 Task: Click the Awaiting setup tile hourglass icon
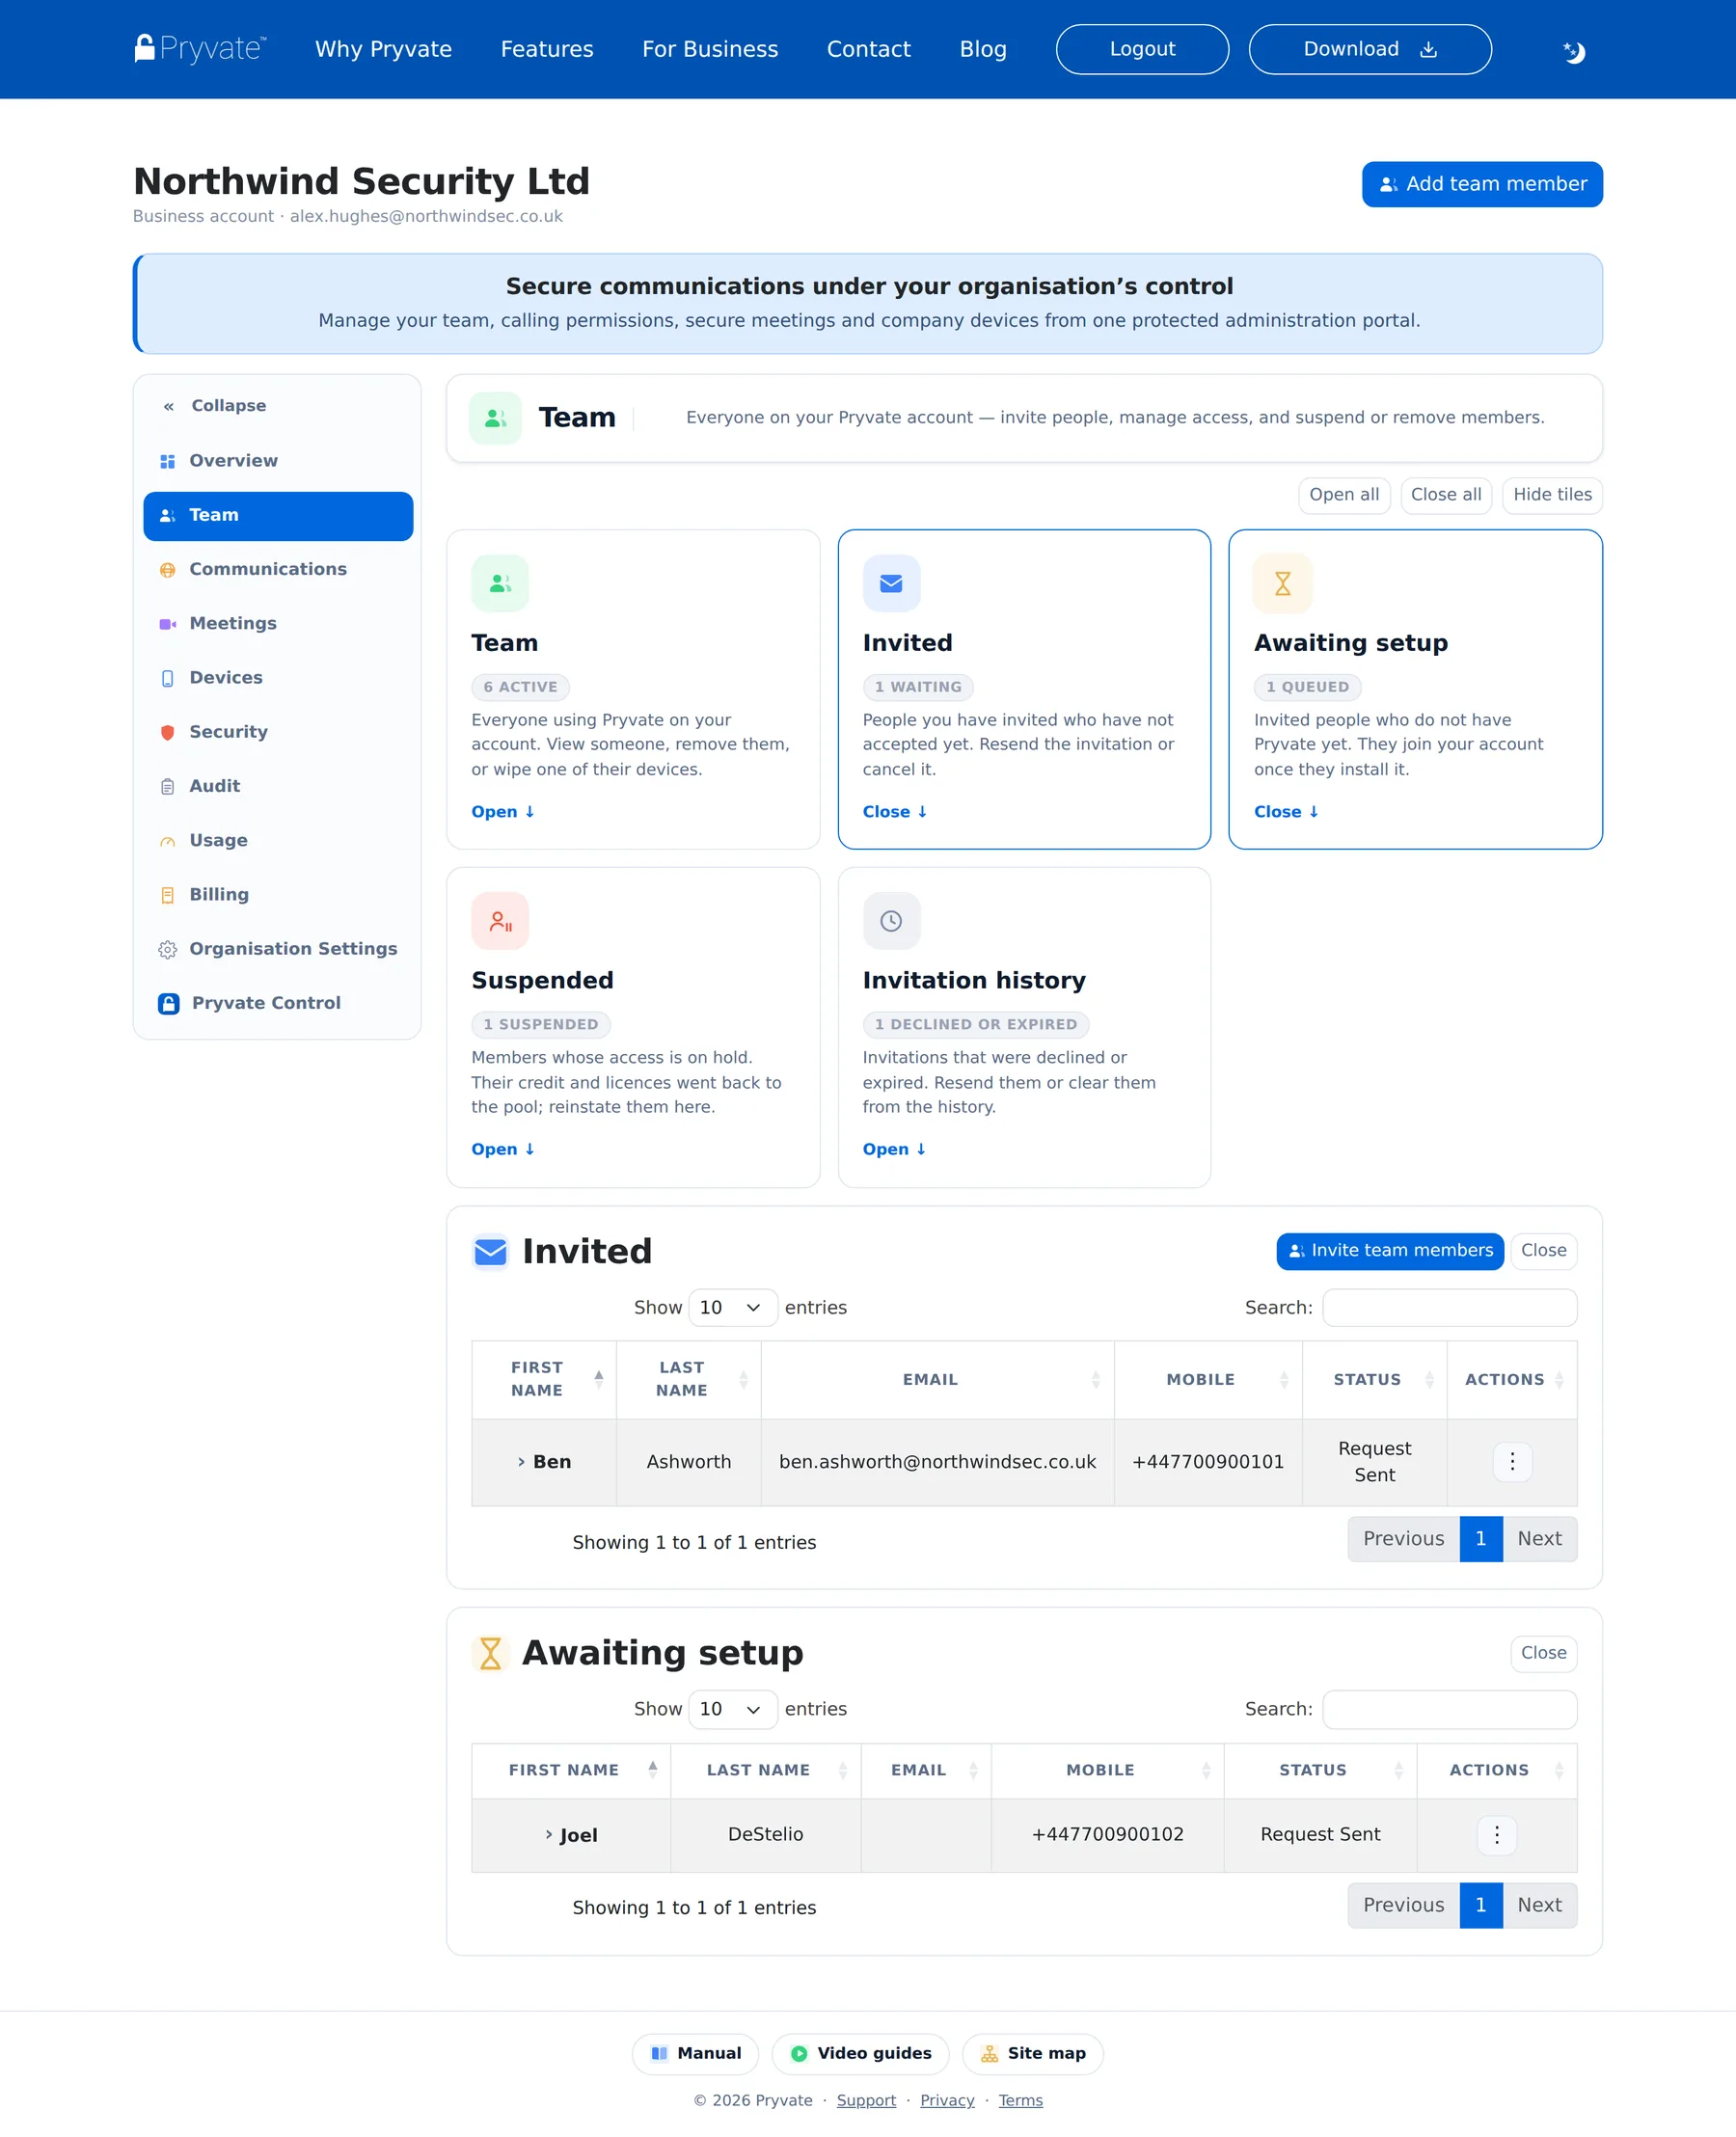click(x=1282, y=583)
